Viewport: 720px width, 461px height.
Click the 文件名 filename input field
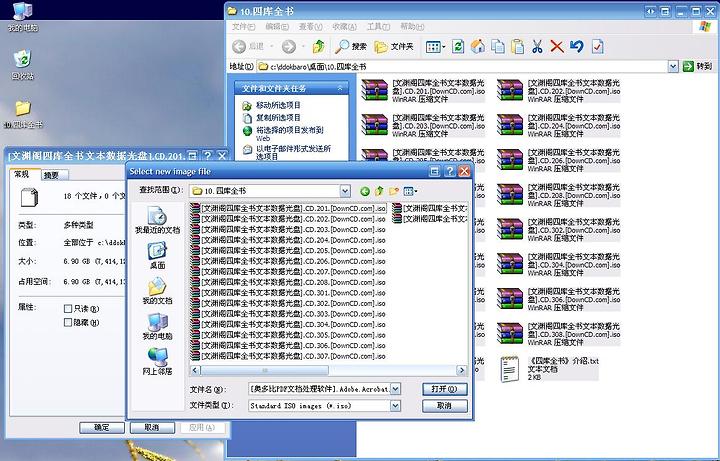coord(319,389)
